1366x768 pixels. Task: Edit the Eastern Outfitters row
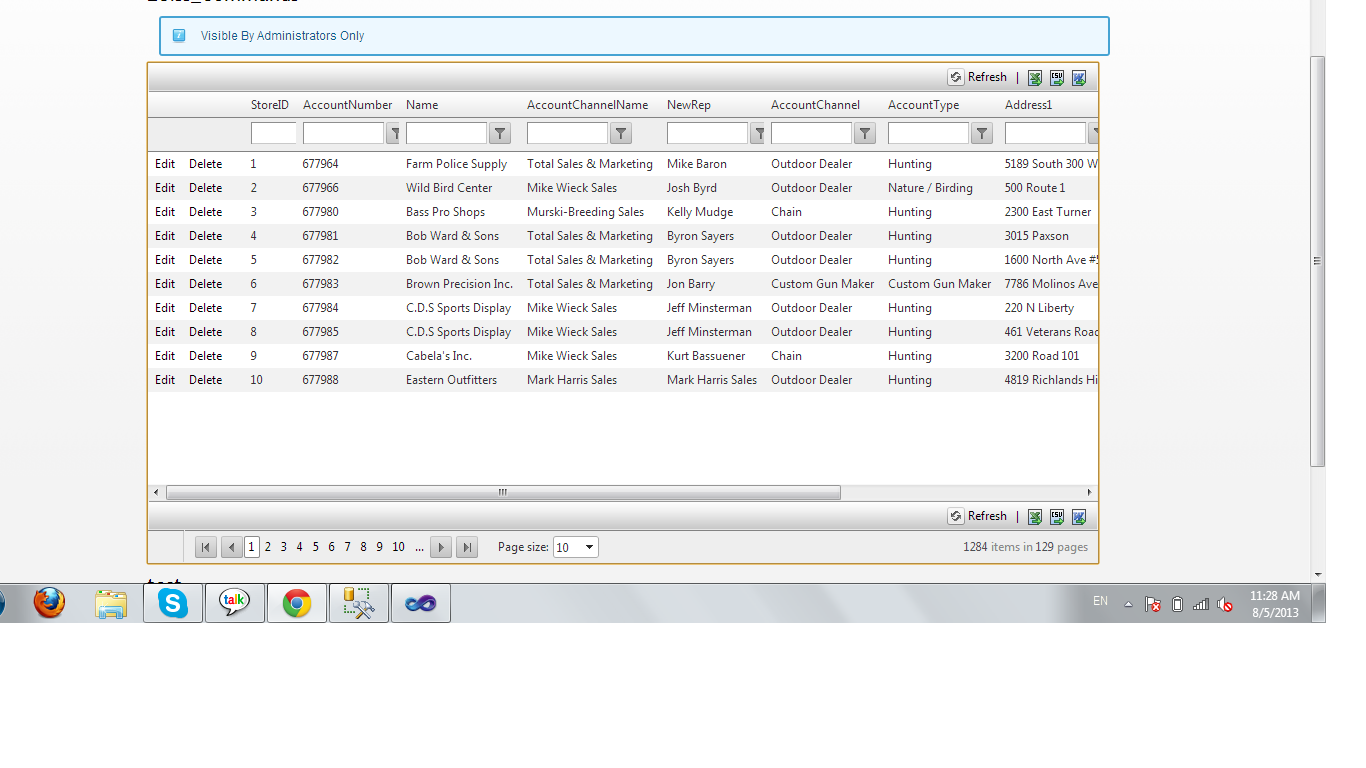click(165, 380)
